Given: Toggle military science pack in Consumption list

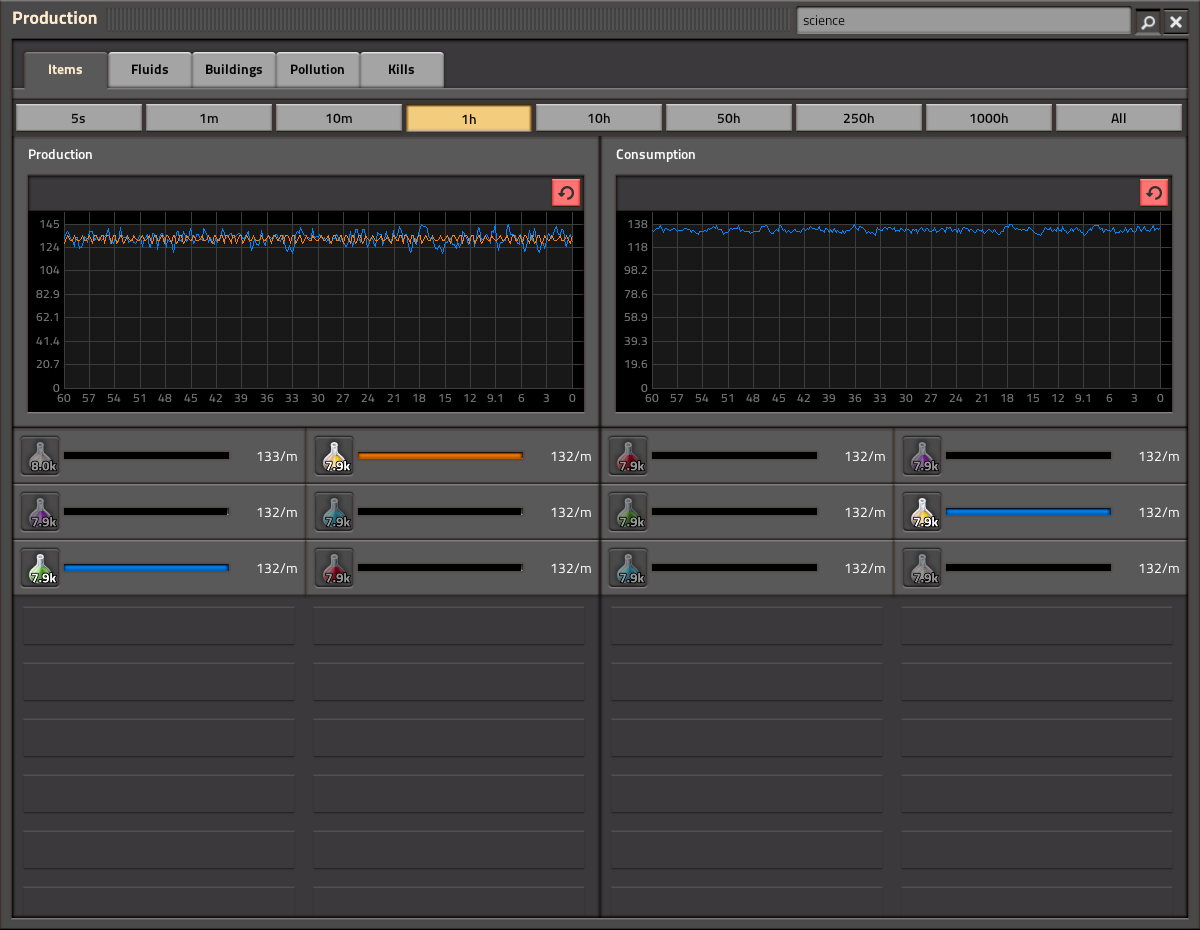Looking at the screenshot, I should point(923,568).
